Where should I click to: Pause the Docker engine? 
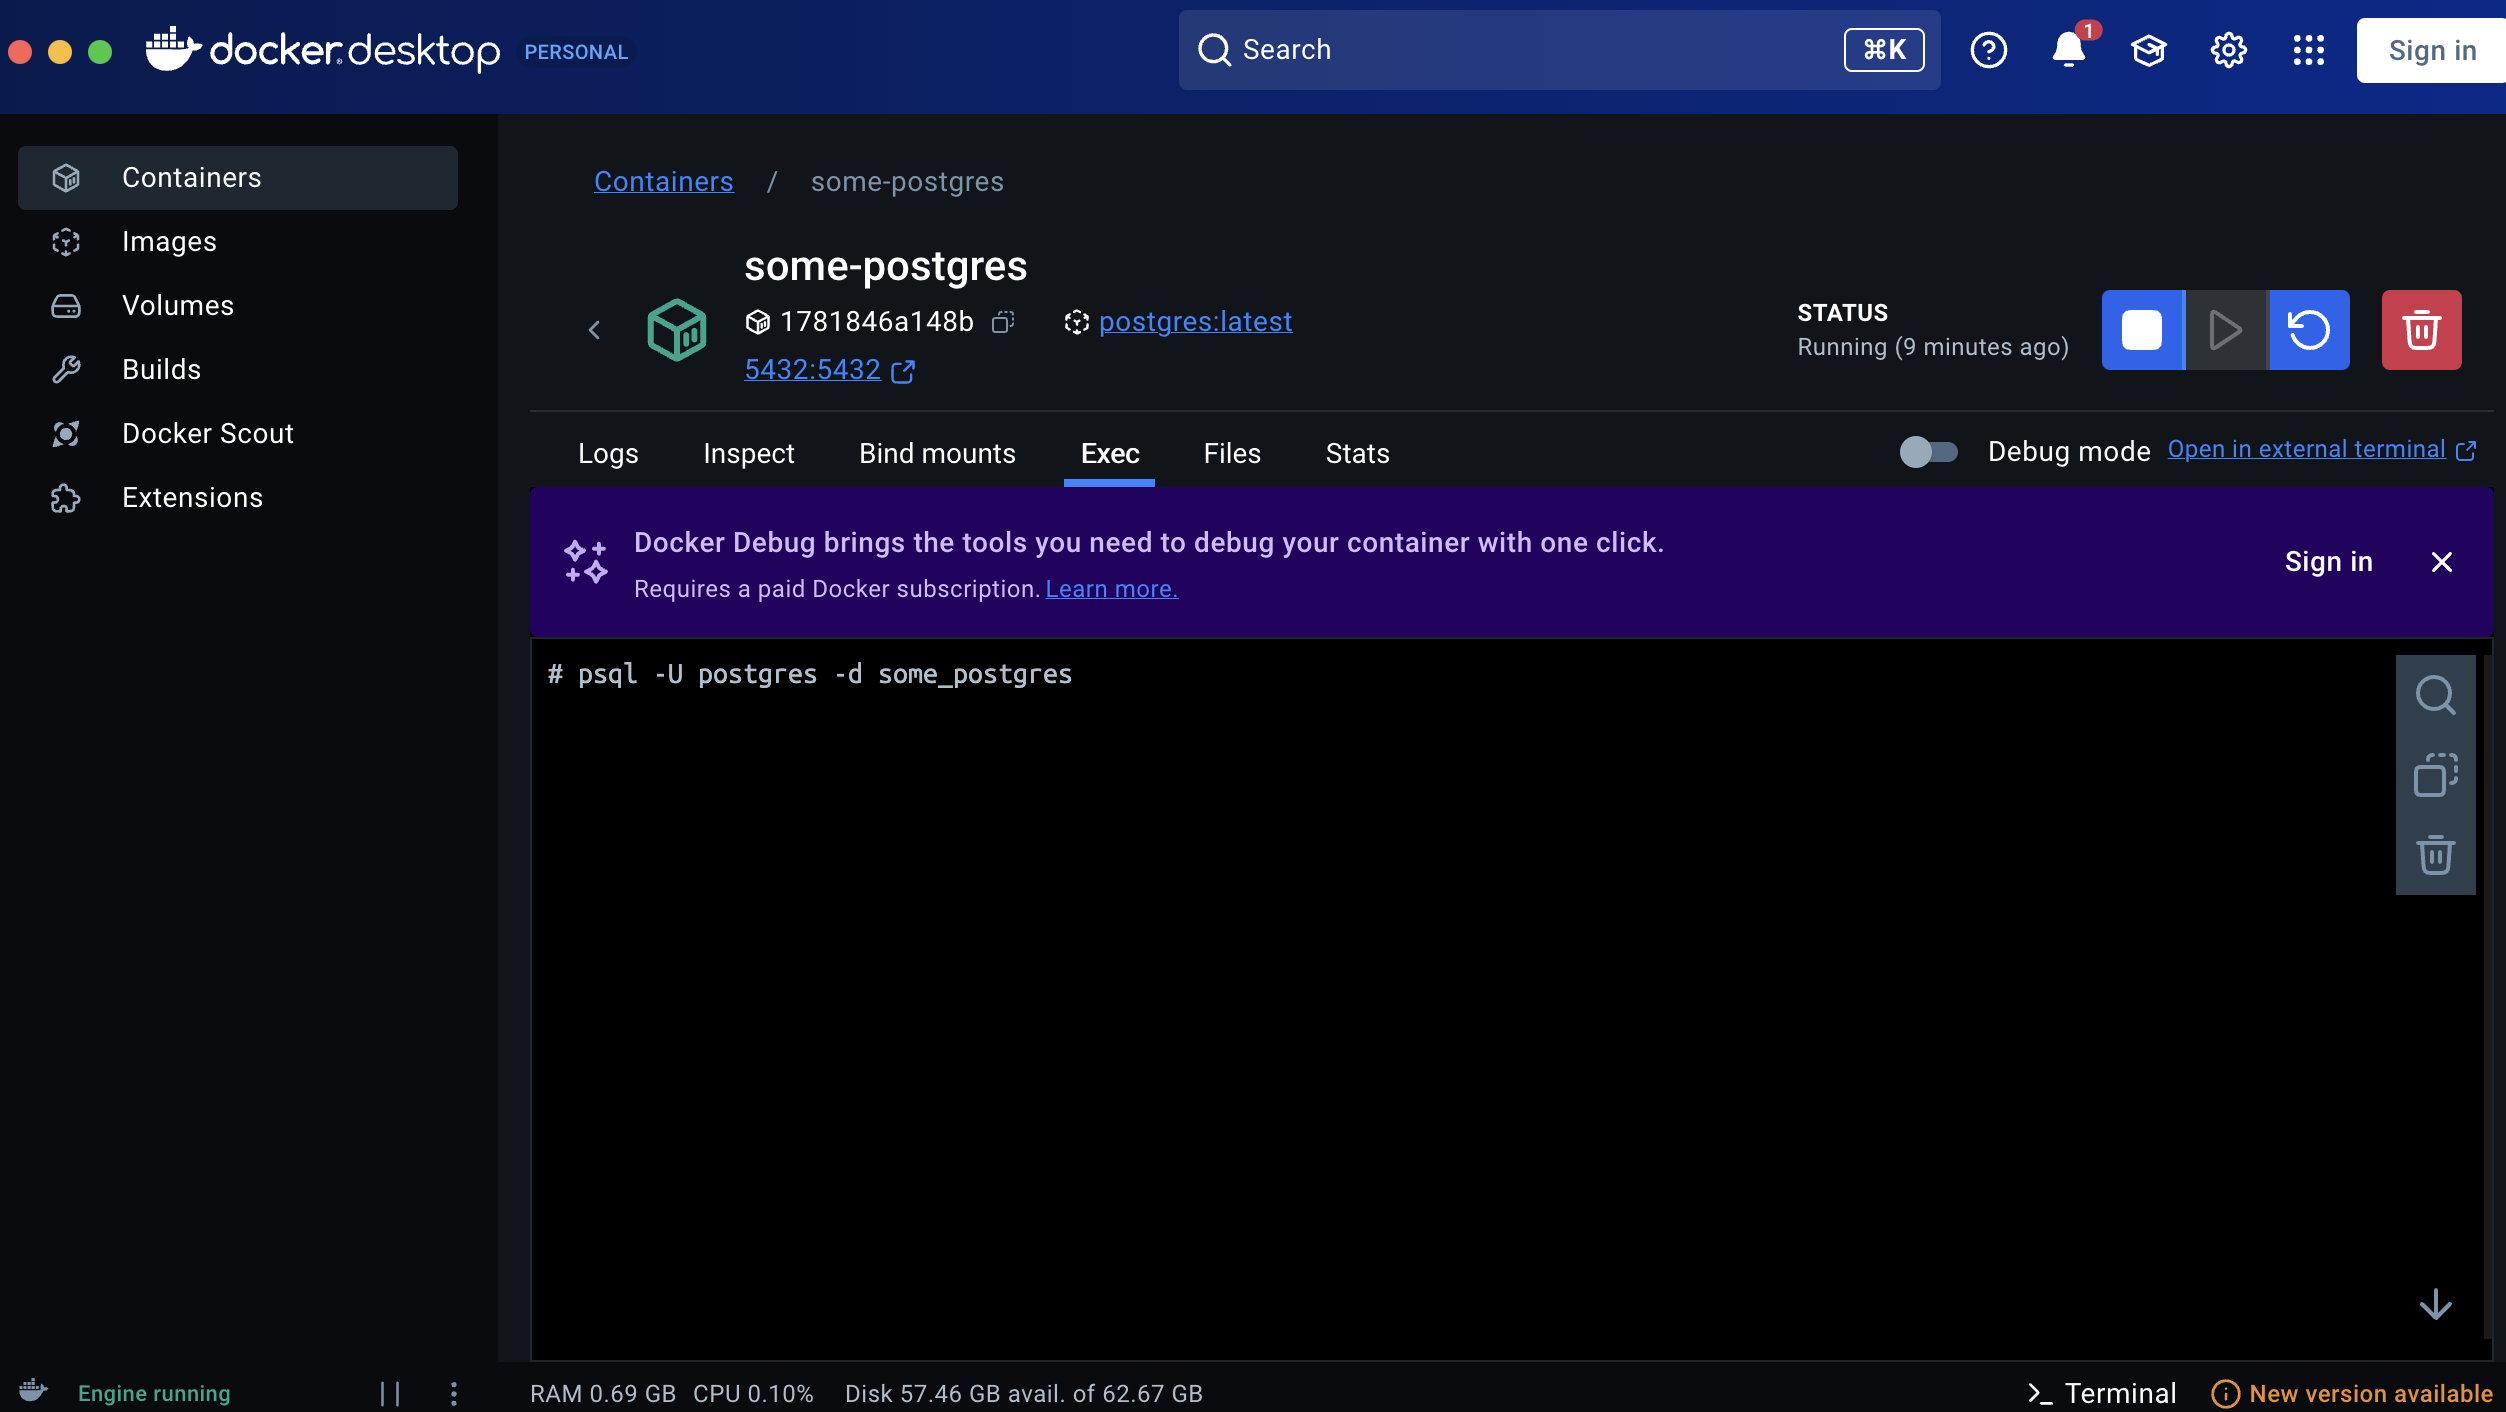(390, 1392)
